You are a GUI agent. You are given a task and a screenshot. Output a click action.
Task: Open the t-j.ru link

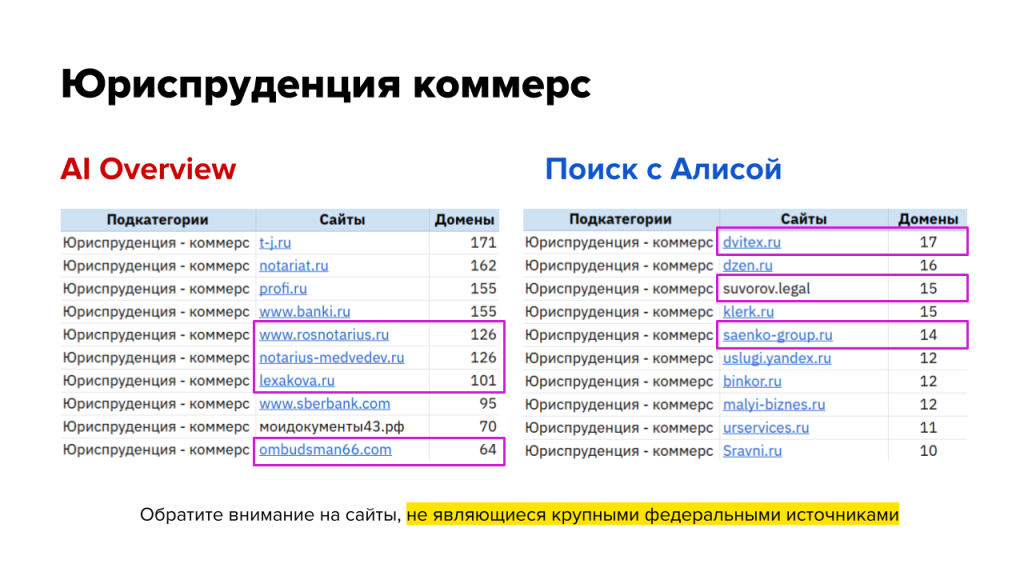tap(275, 243)
